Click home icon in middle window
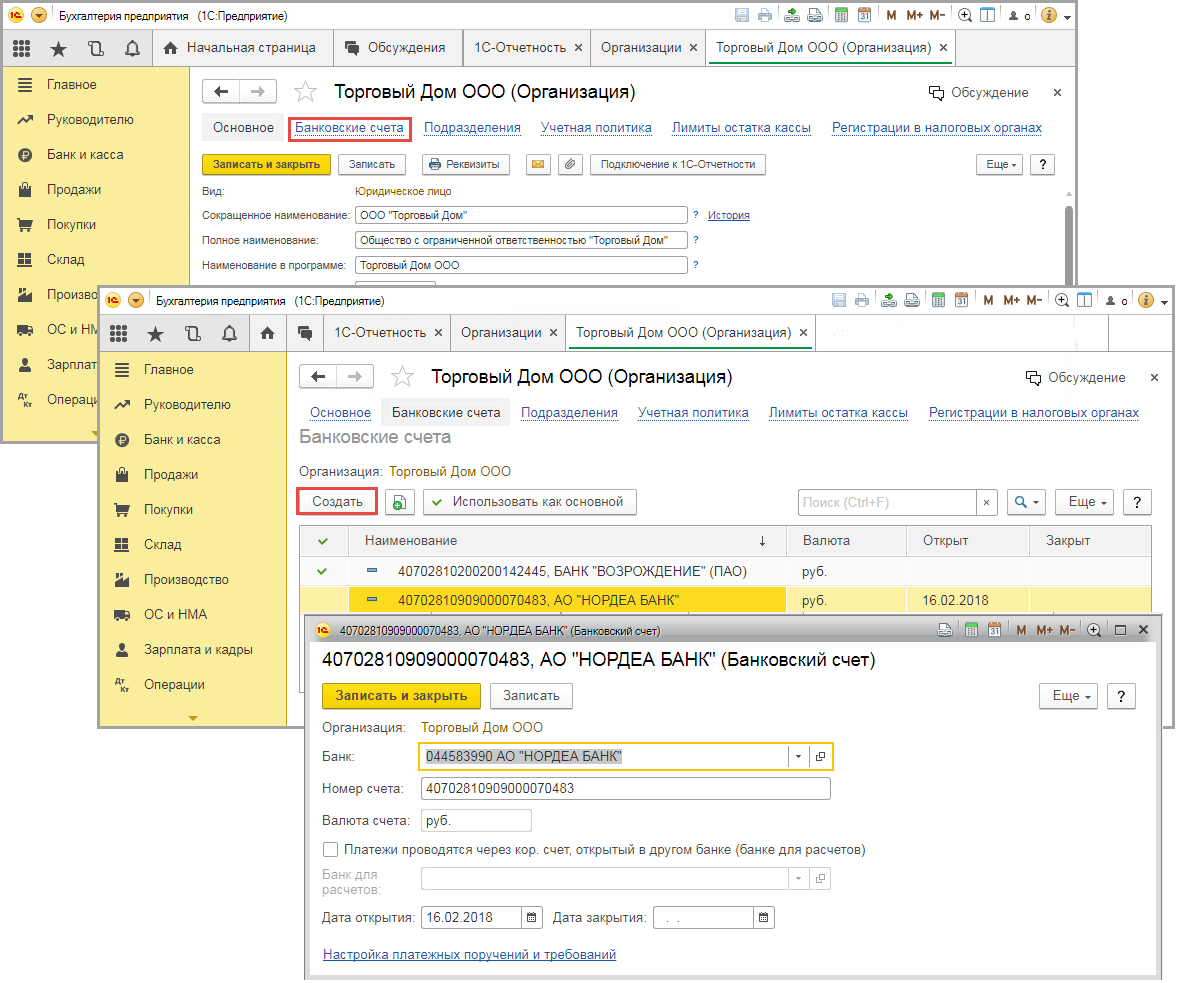Image resolution: width=1177 pixels, height=983 pixels. (267, 332)
